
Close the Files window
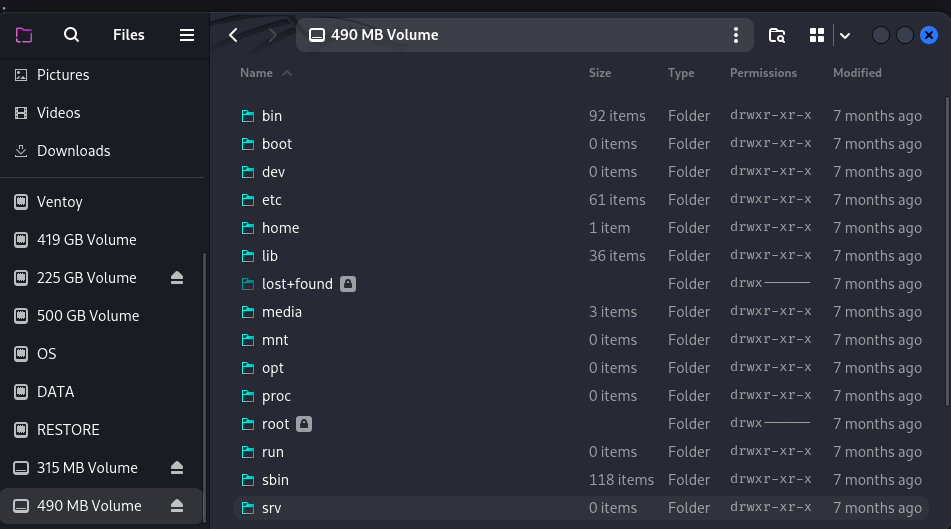(929, 35)
